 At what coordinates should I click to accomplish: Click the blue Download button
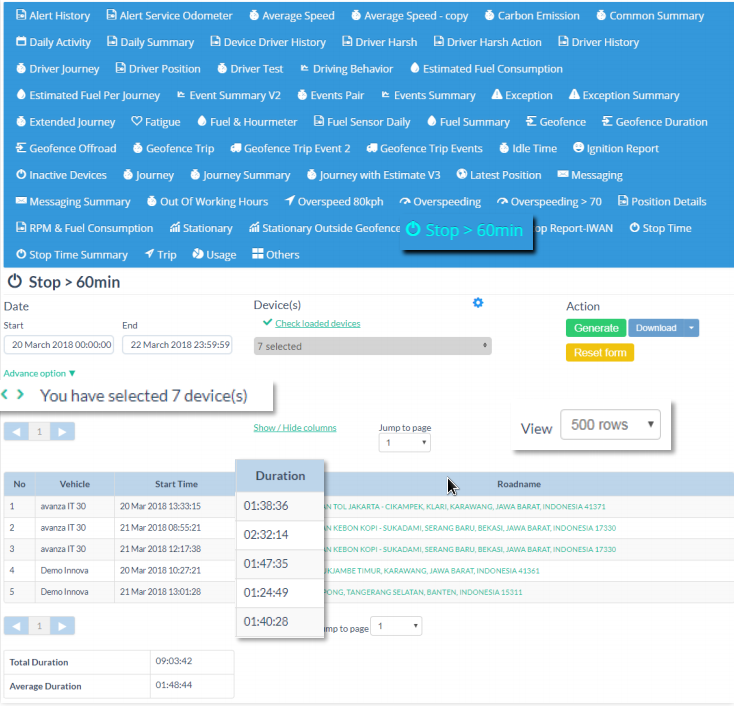(656, 328)
